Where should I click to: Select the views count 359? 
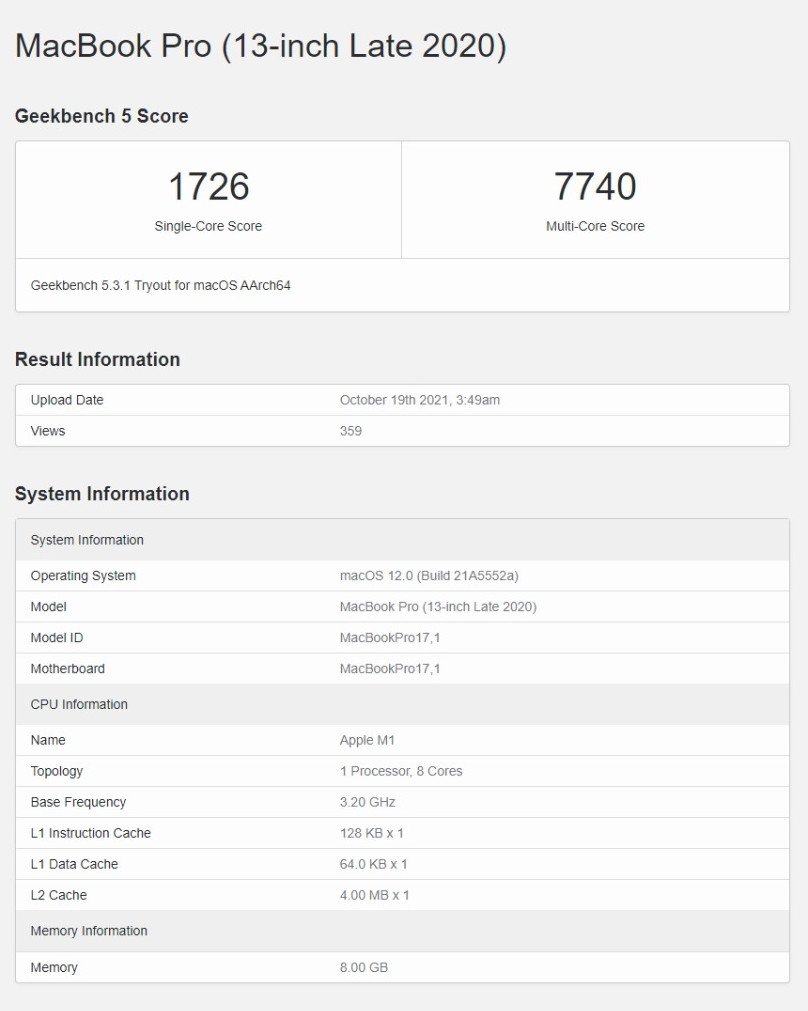pos(351,431)
